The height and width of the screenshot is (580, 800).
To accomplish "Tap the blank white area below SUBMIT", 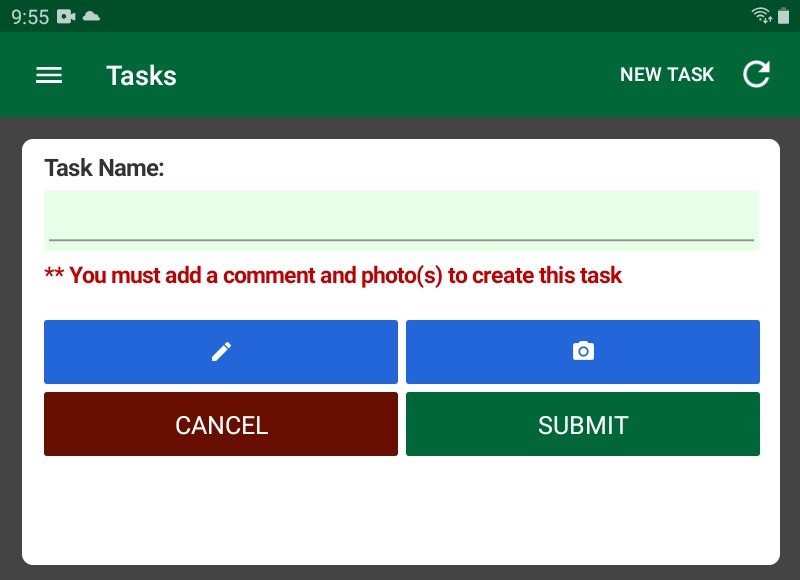I will point(583,510).
